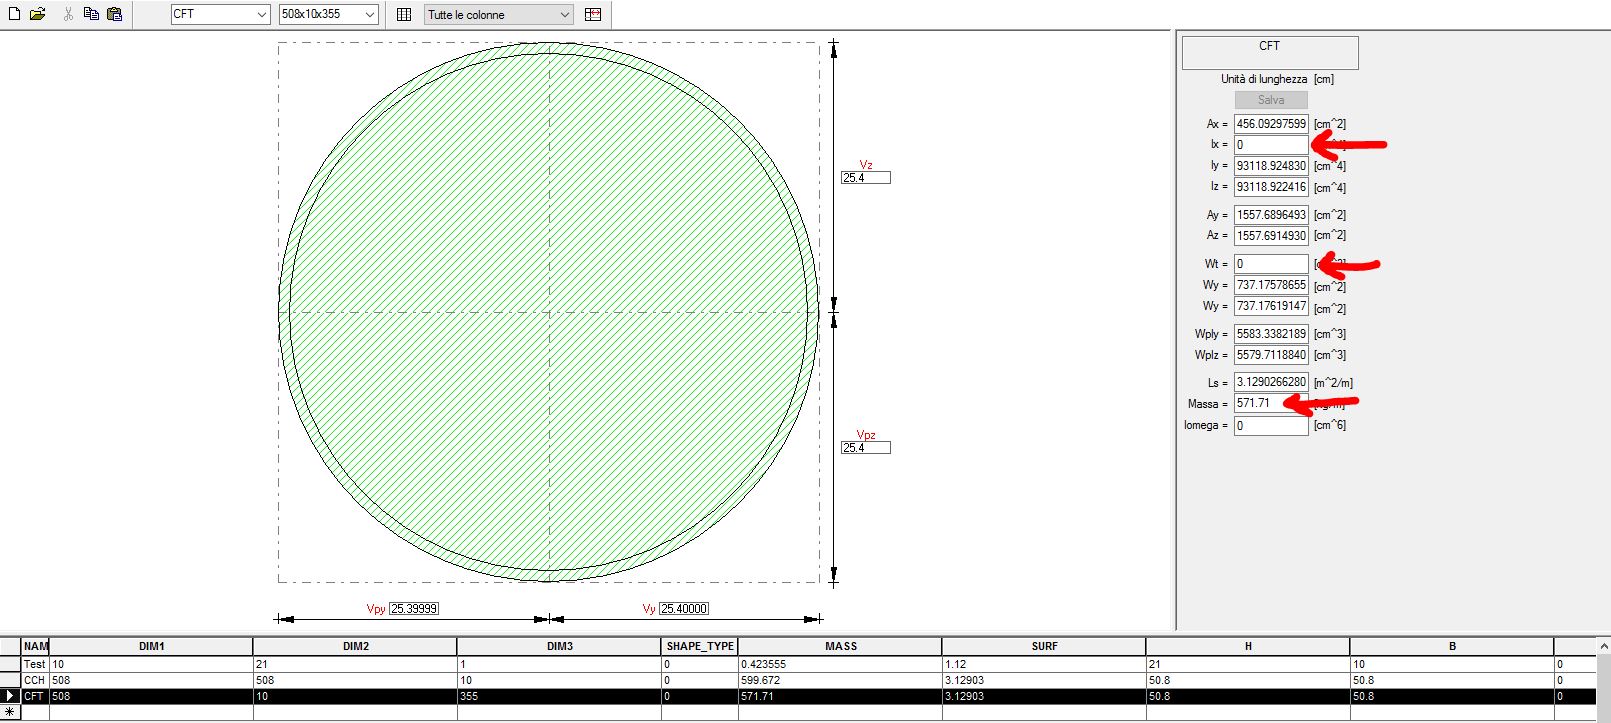Click the Wt value field

(1271, 264)
